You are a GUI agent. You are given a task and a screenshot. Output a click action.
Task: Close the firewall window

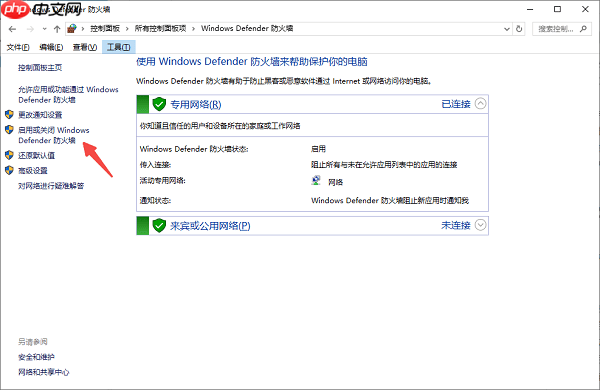point(585,9)
